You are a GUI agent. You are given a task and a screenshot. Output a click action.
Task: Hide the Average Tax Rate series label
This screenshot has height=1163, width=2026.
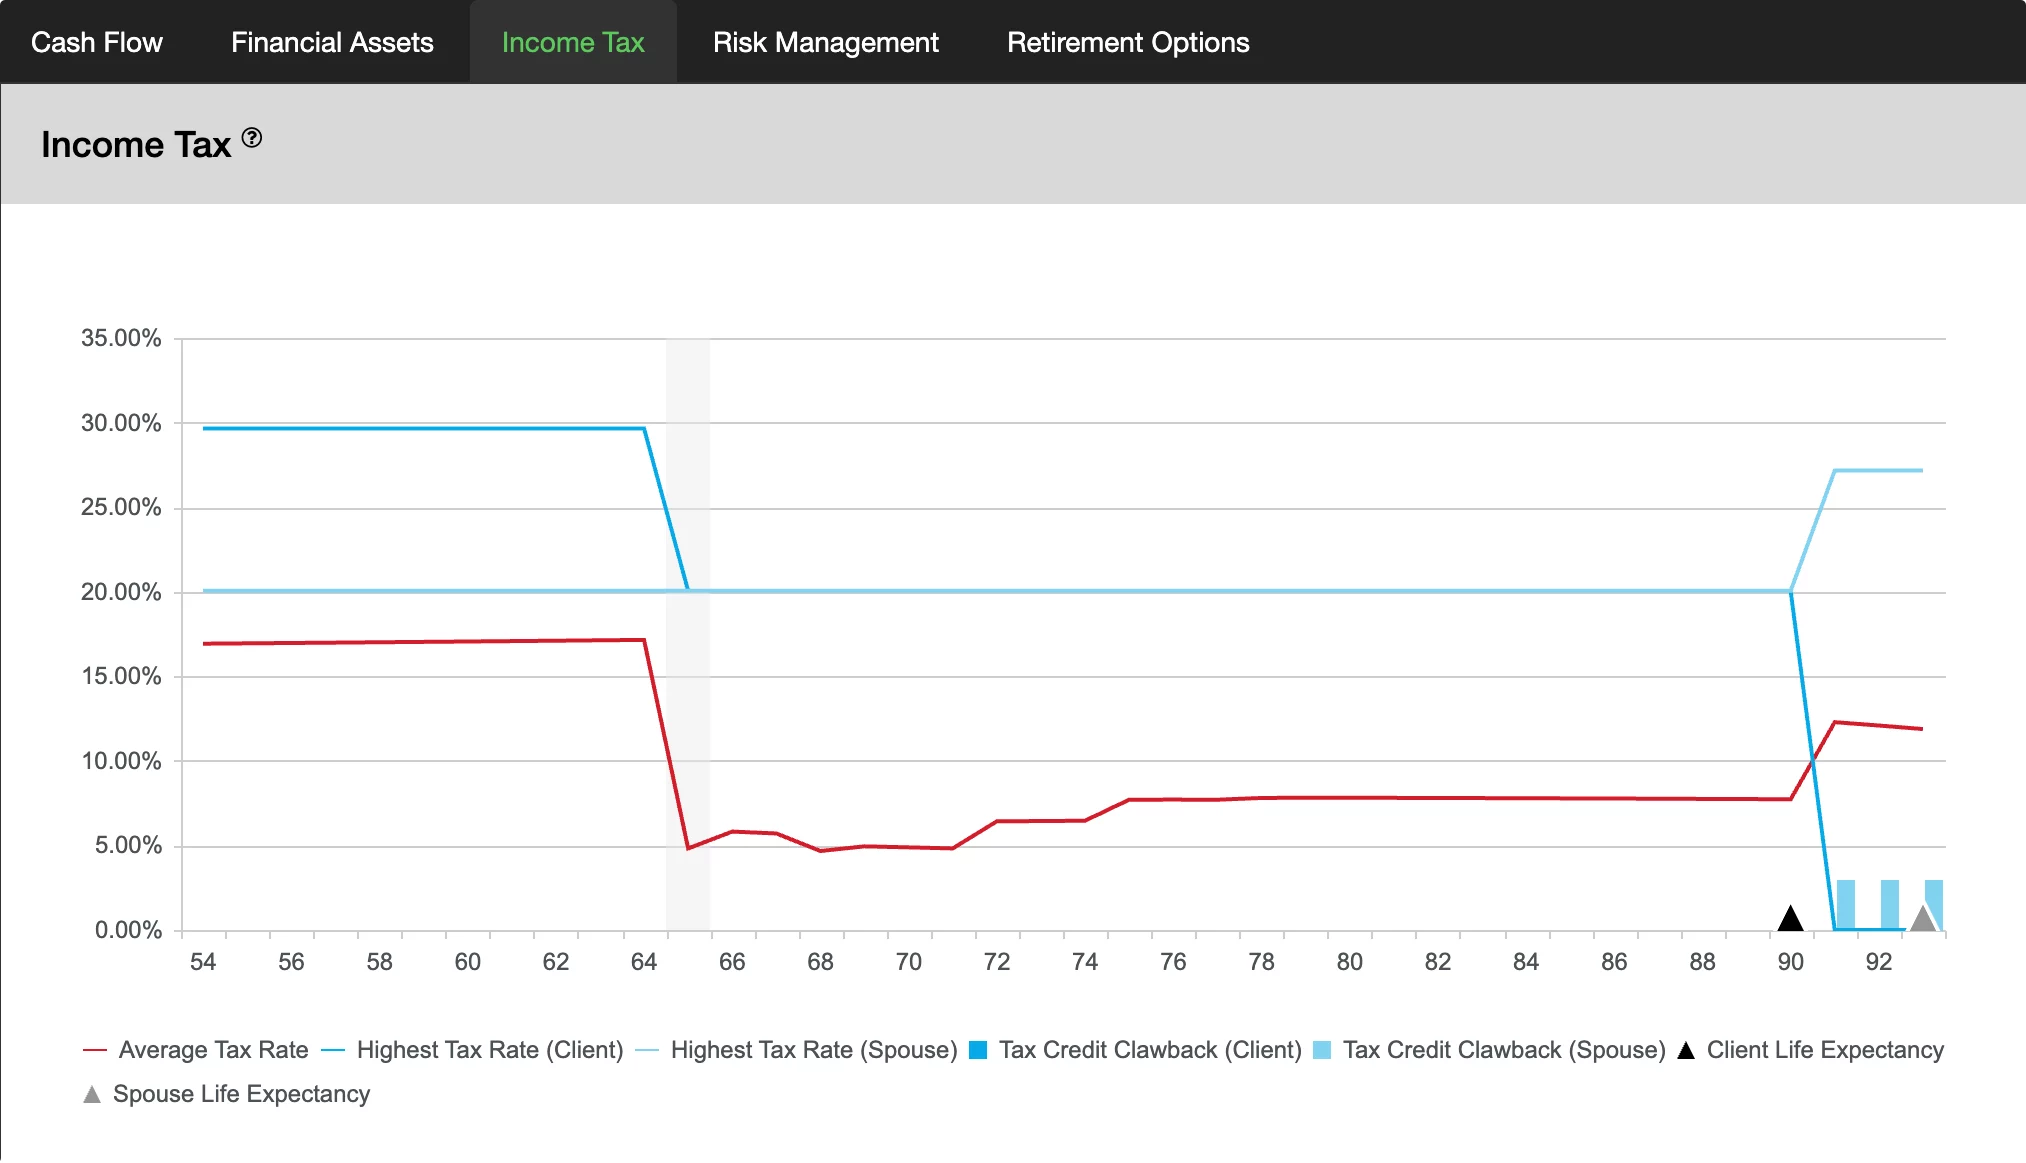(x=213, y=1050)
